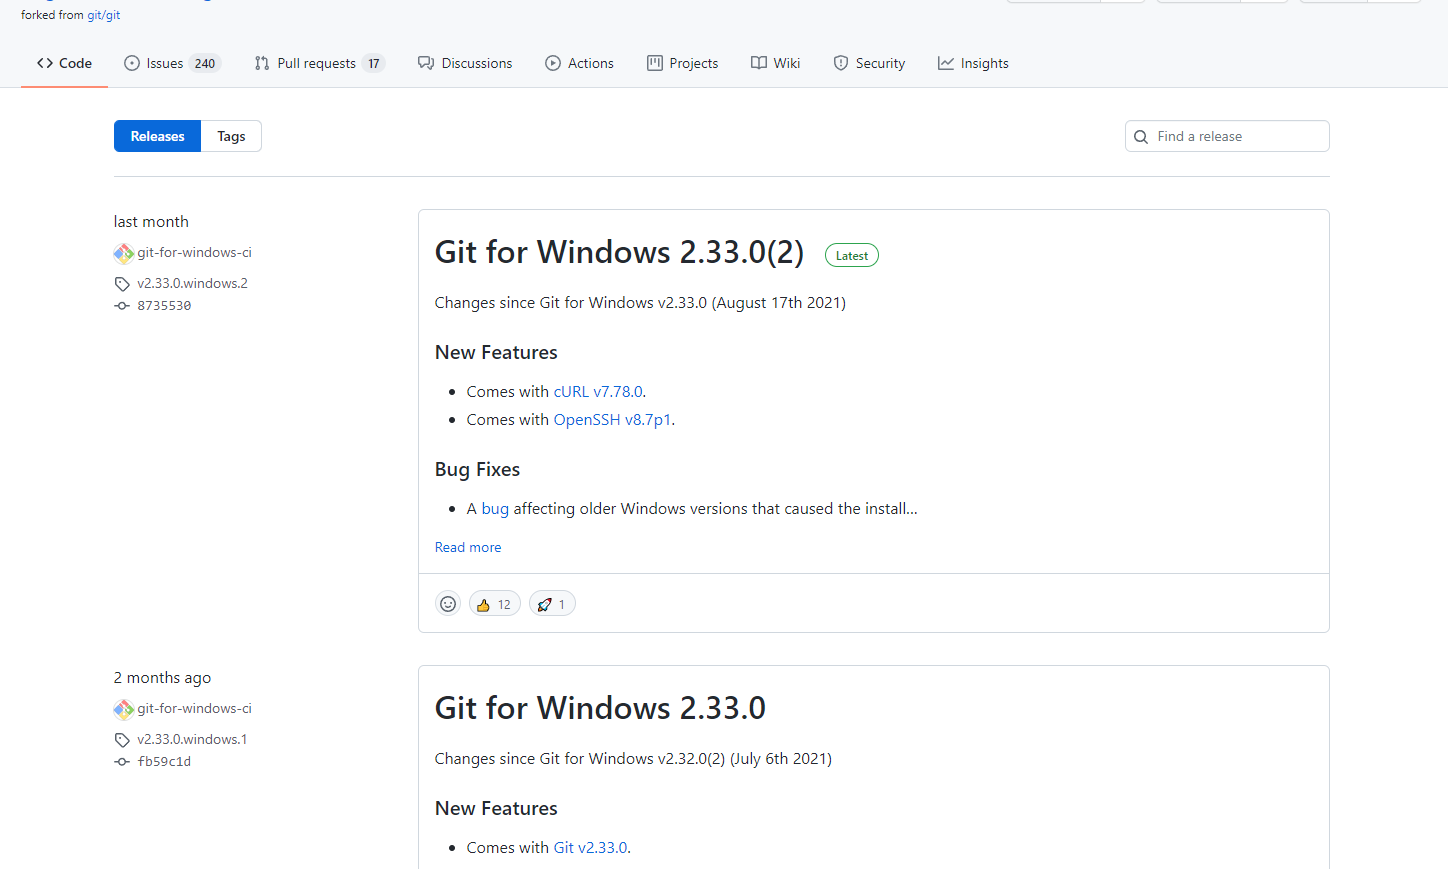Open tag v2.33.0.windows.1

click(x=192, y=739)
